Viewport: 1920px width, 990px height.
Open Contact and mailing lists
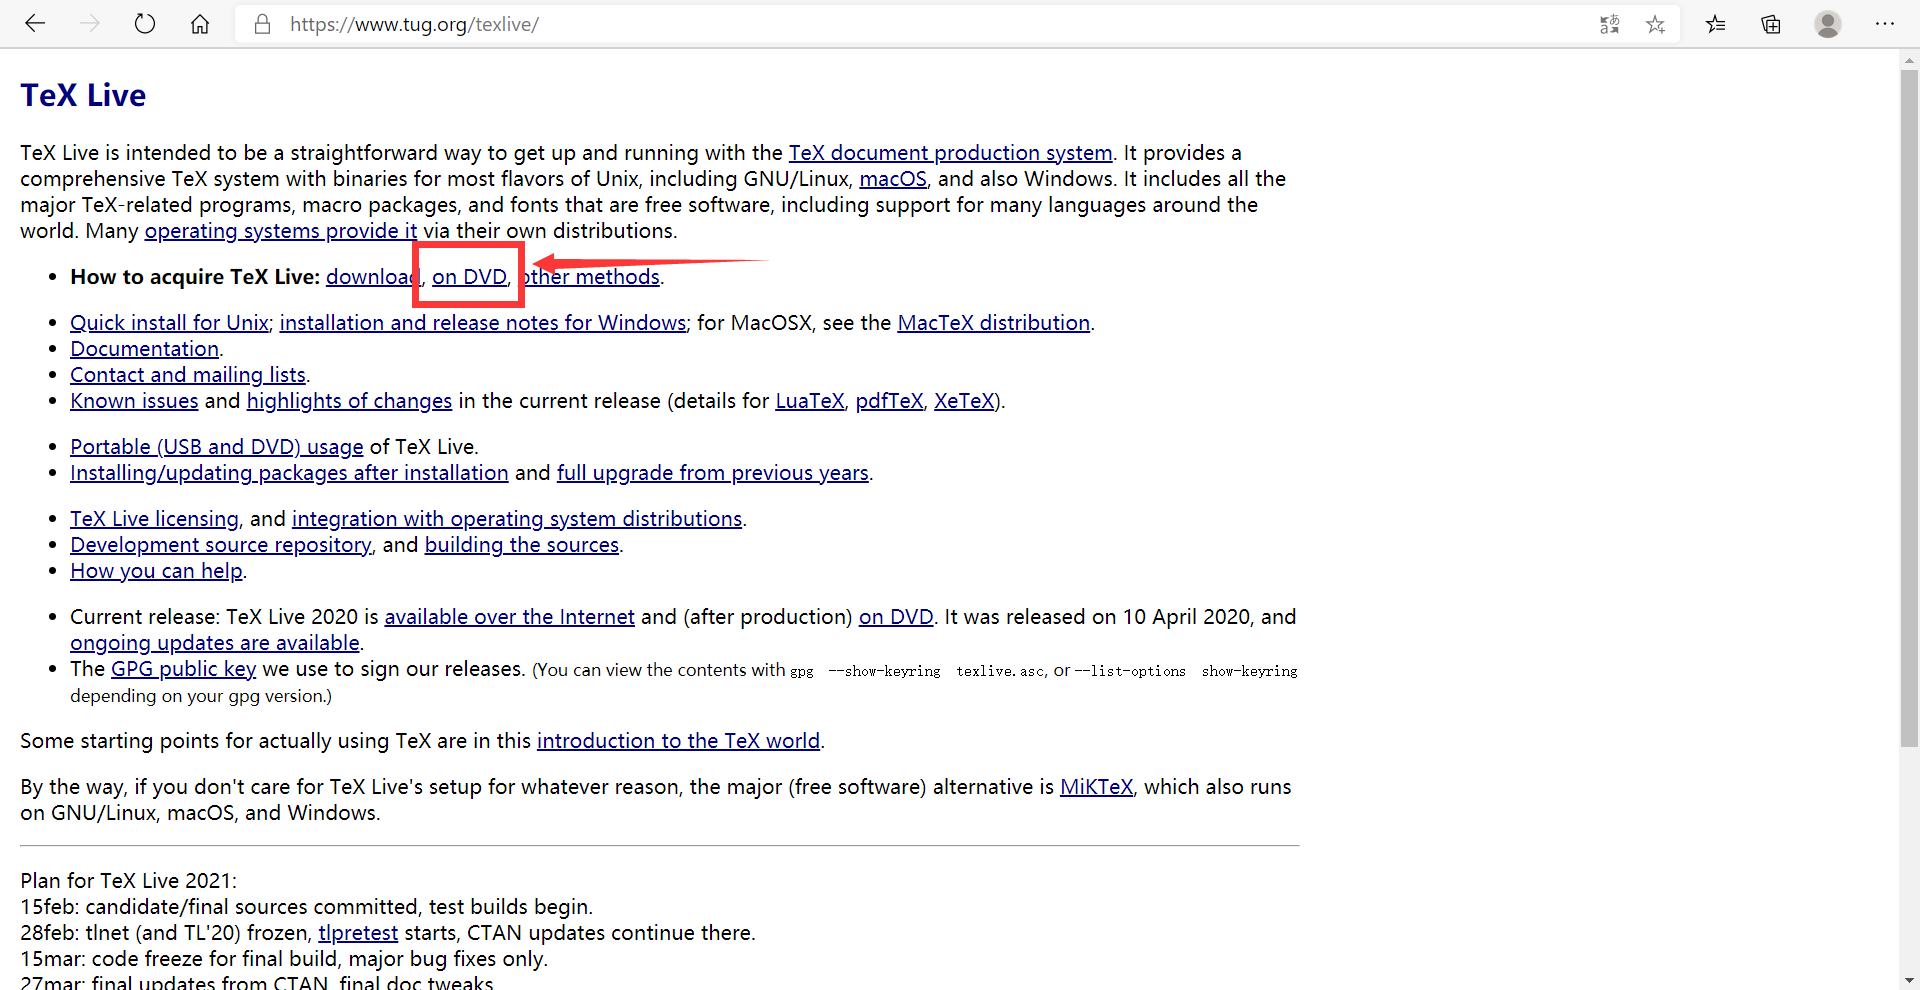[x=188, y=375]
